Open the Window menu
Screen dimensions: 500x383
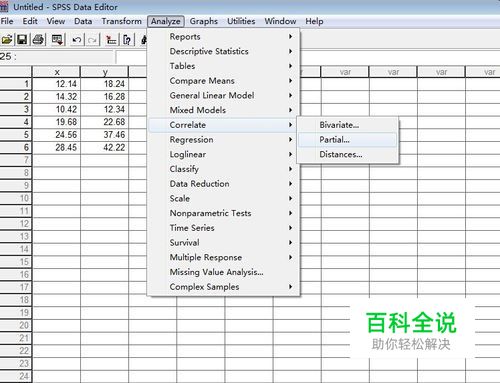point(280,21)
